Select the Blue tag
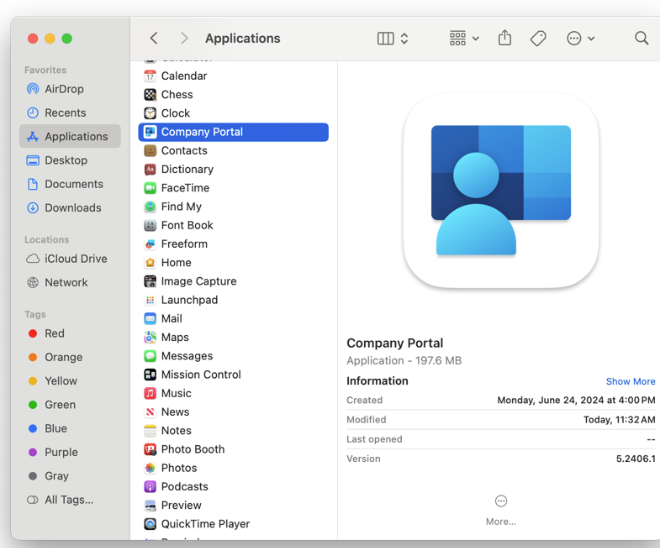 [x=70, y=428]
